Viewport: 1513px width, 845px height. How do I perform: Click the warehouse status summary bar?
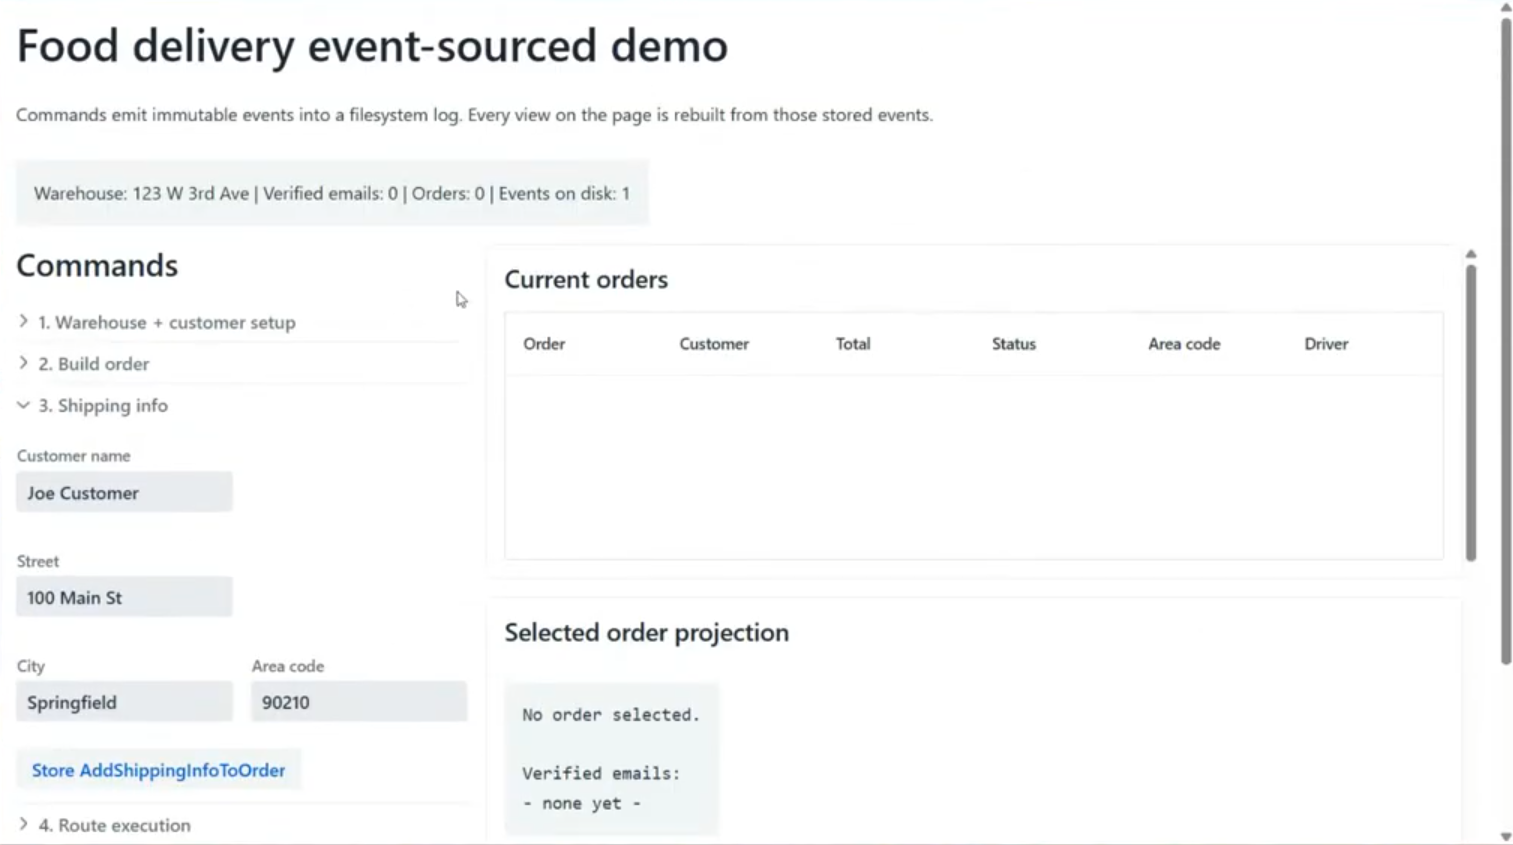(332, 193)
